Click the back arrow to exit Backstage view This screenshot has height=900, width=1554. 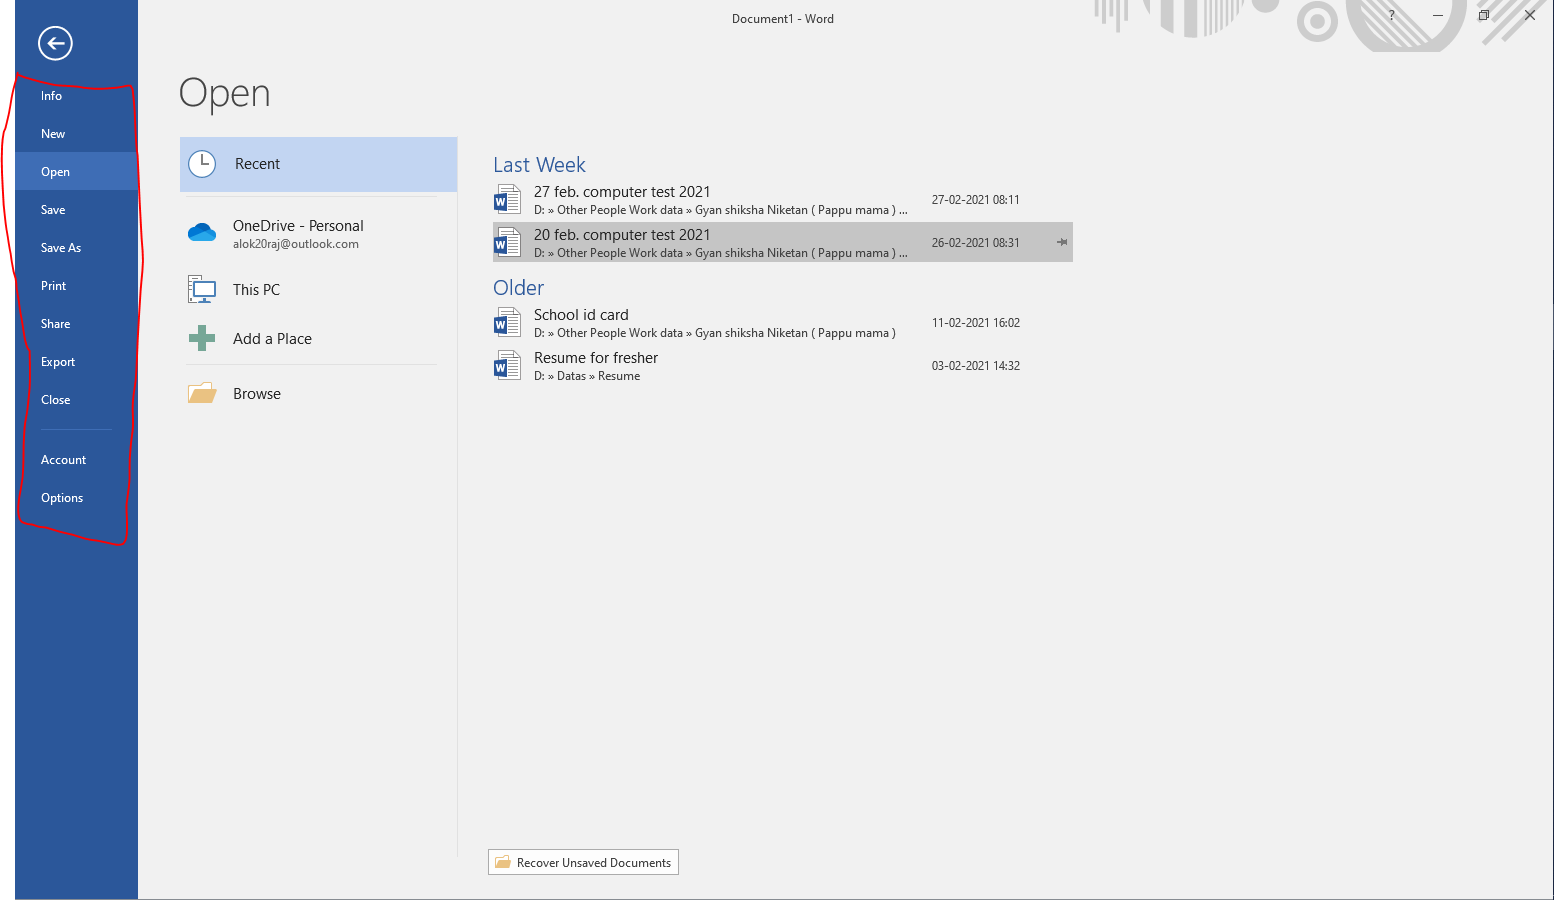pyautogui.click(x=55, y=43)
